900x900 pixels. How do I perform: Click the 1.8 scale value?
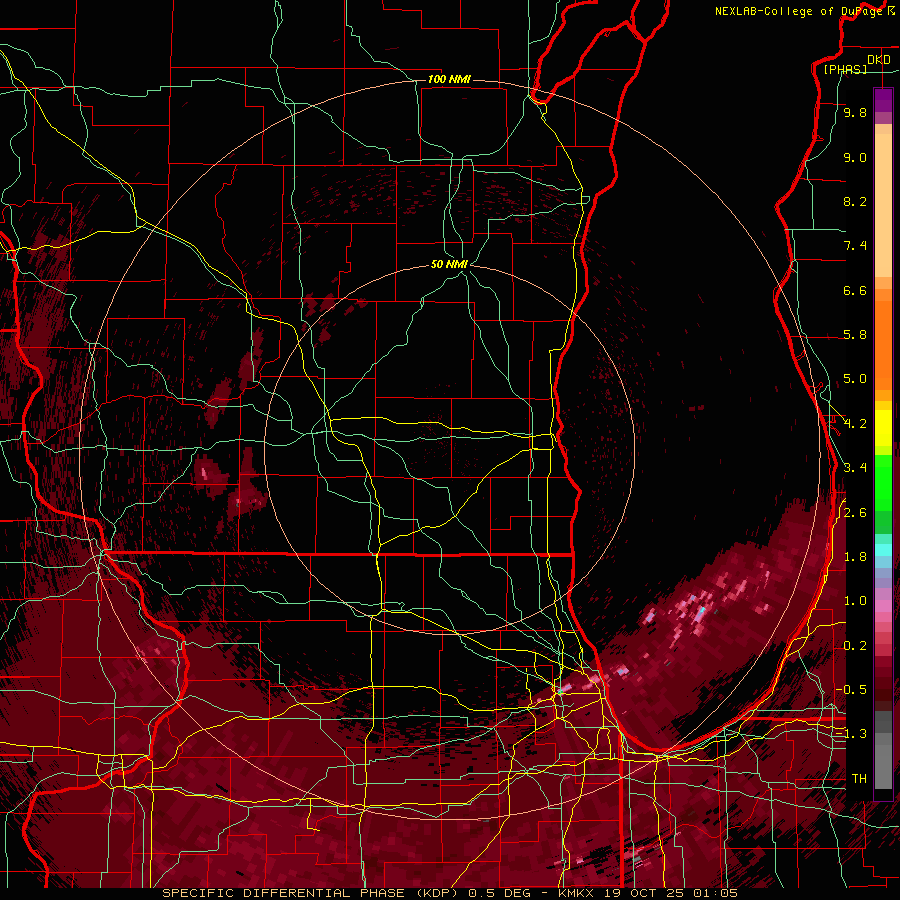[855, 557]
